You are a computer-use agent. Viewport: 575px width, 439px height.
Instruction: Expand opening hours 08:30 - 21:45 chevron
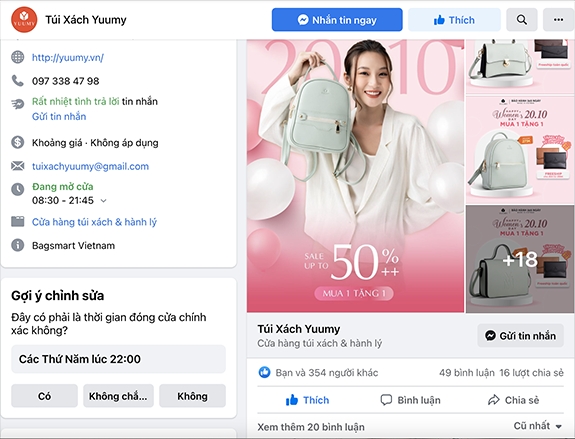[103, 201]
